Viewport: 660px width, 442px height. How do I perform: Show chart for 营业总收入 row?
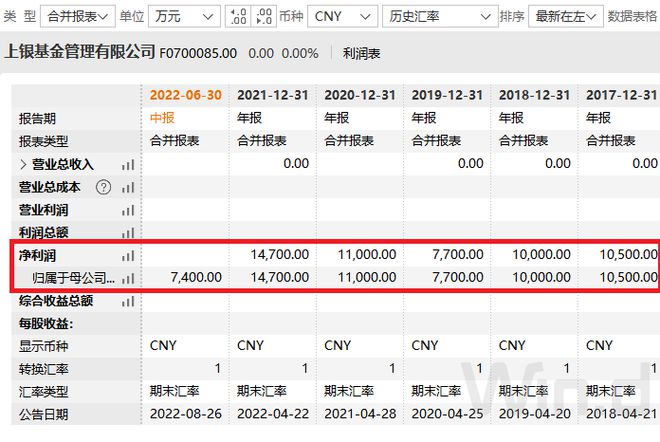pyautogui.click(x=128, y=165)
